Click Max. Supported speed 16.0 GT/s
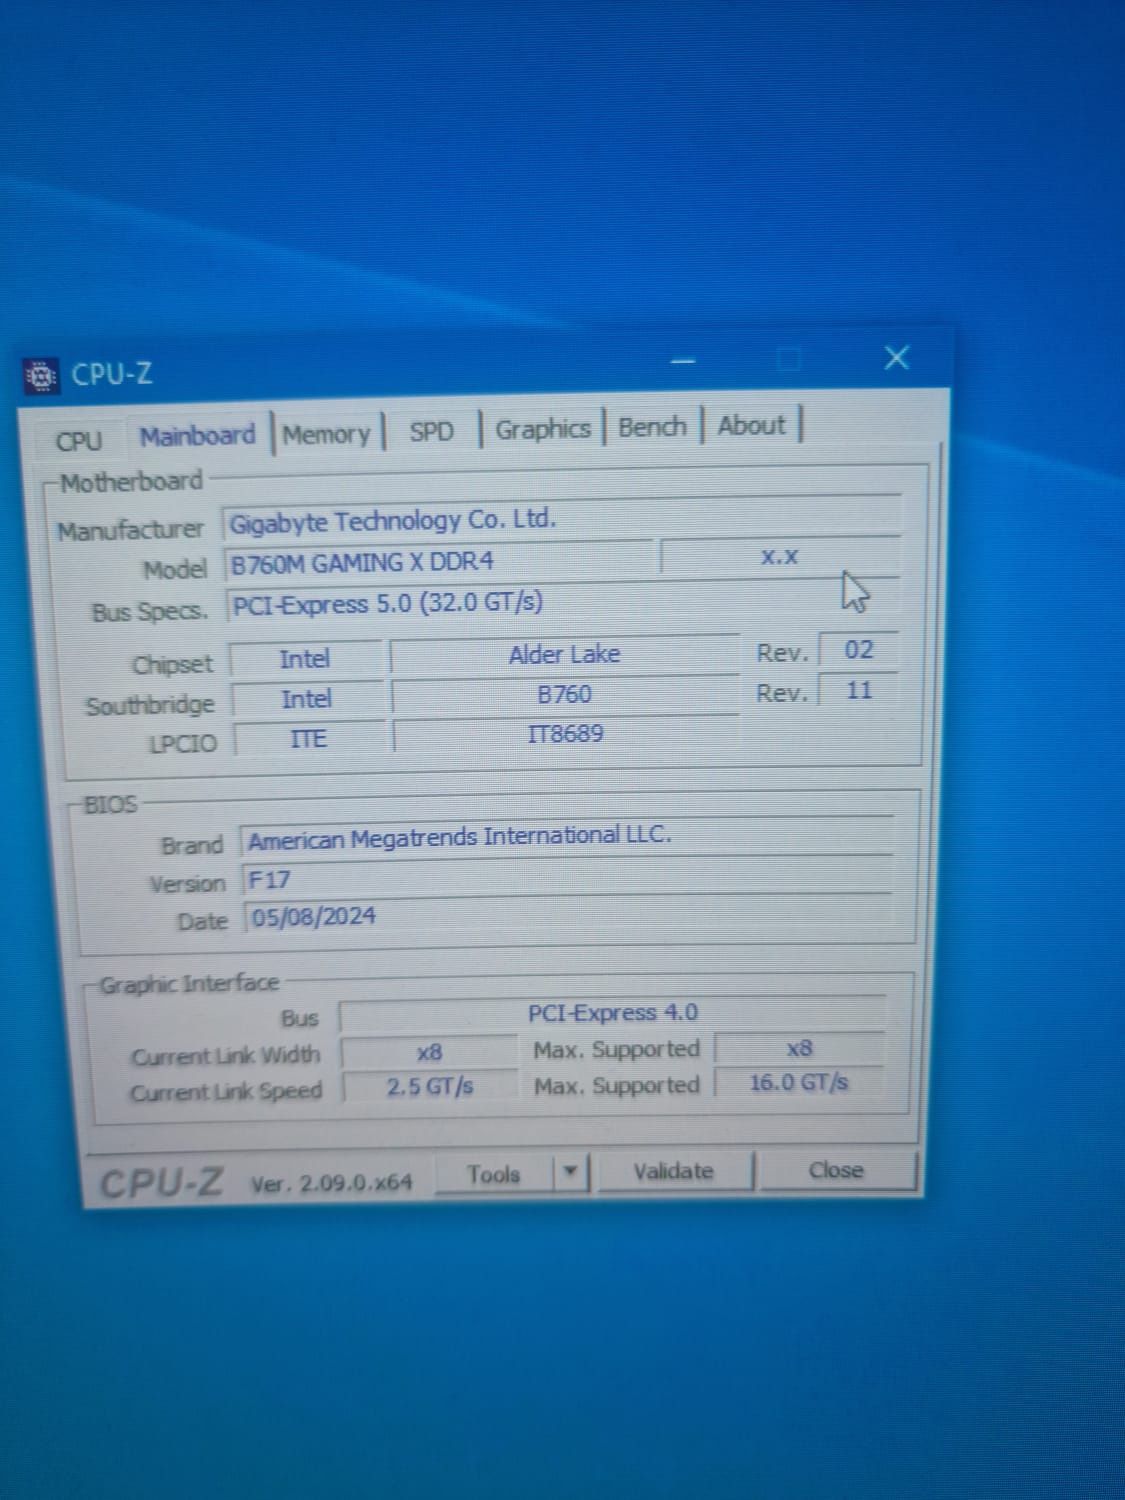 (800, 1082)
